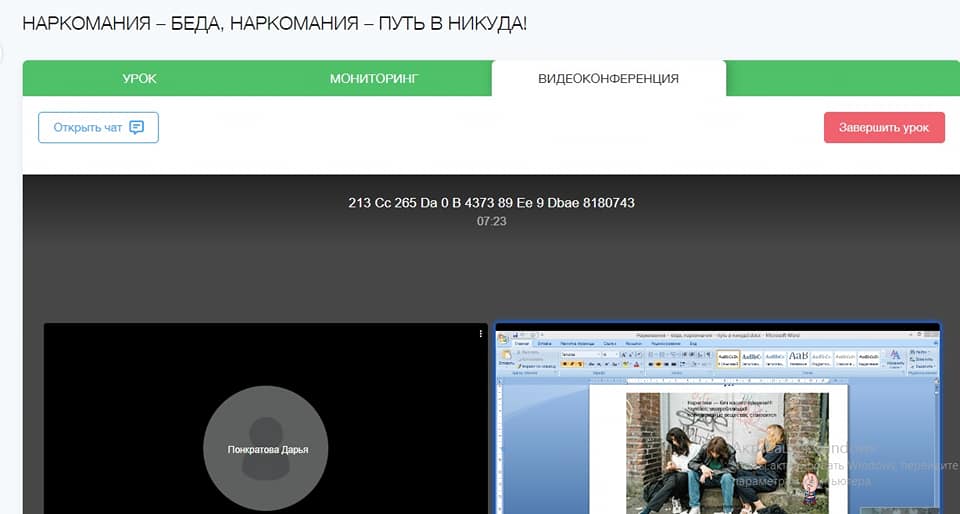Click the Change Styles icon in Word's ribbon
This screenshot has width=960, height=514.
click(x=895, y=356)
